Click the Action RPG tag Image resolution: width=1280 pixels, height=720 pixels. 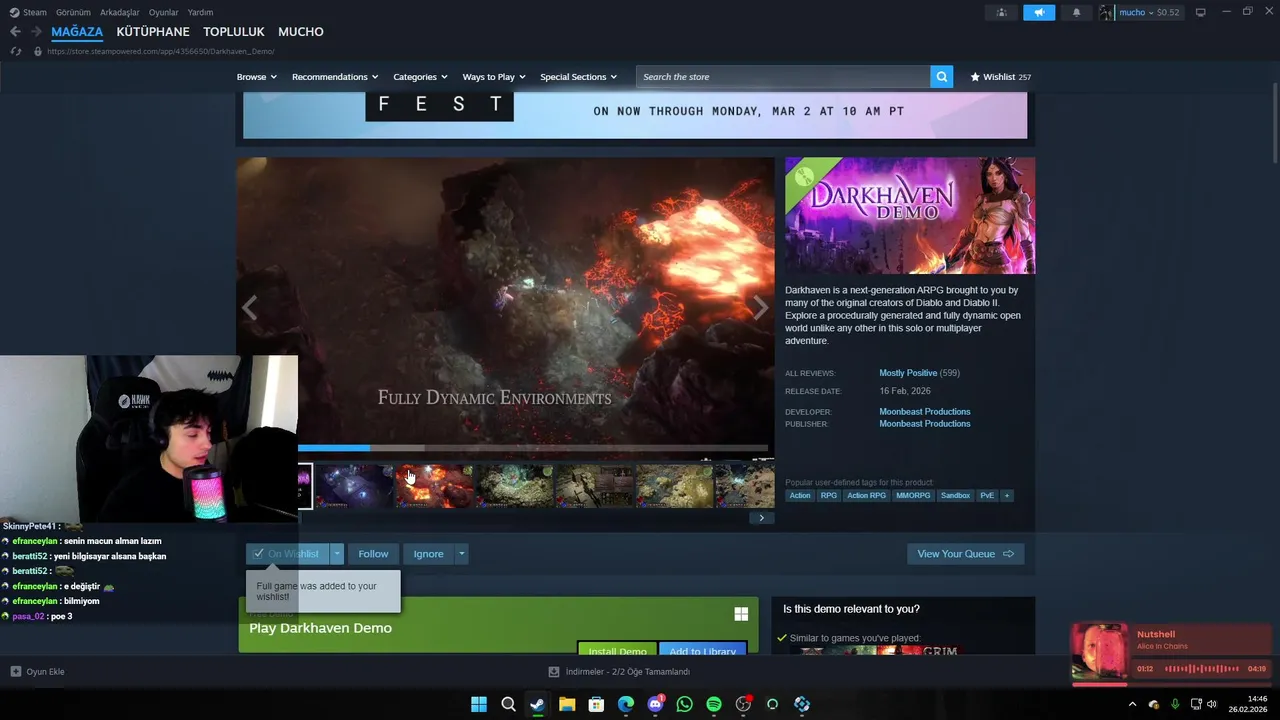866,496
